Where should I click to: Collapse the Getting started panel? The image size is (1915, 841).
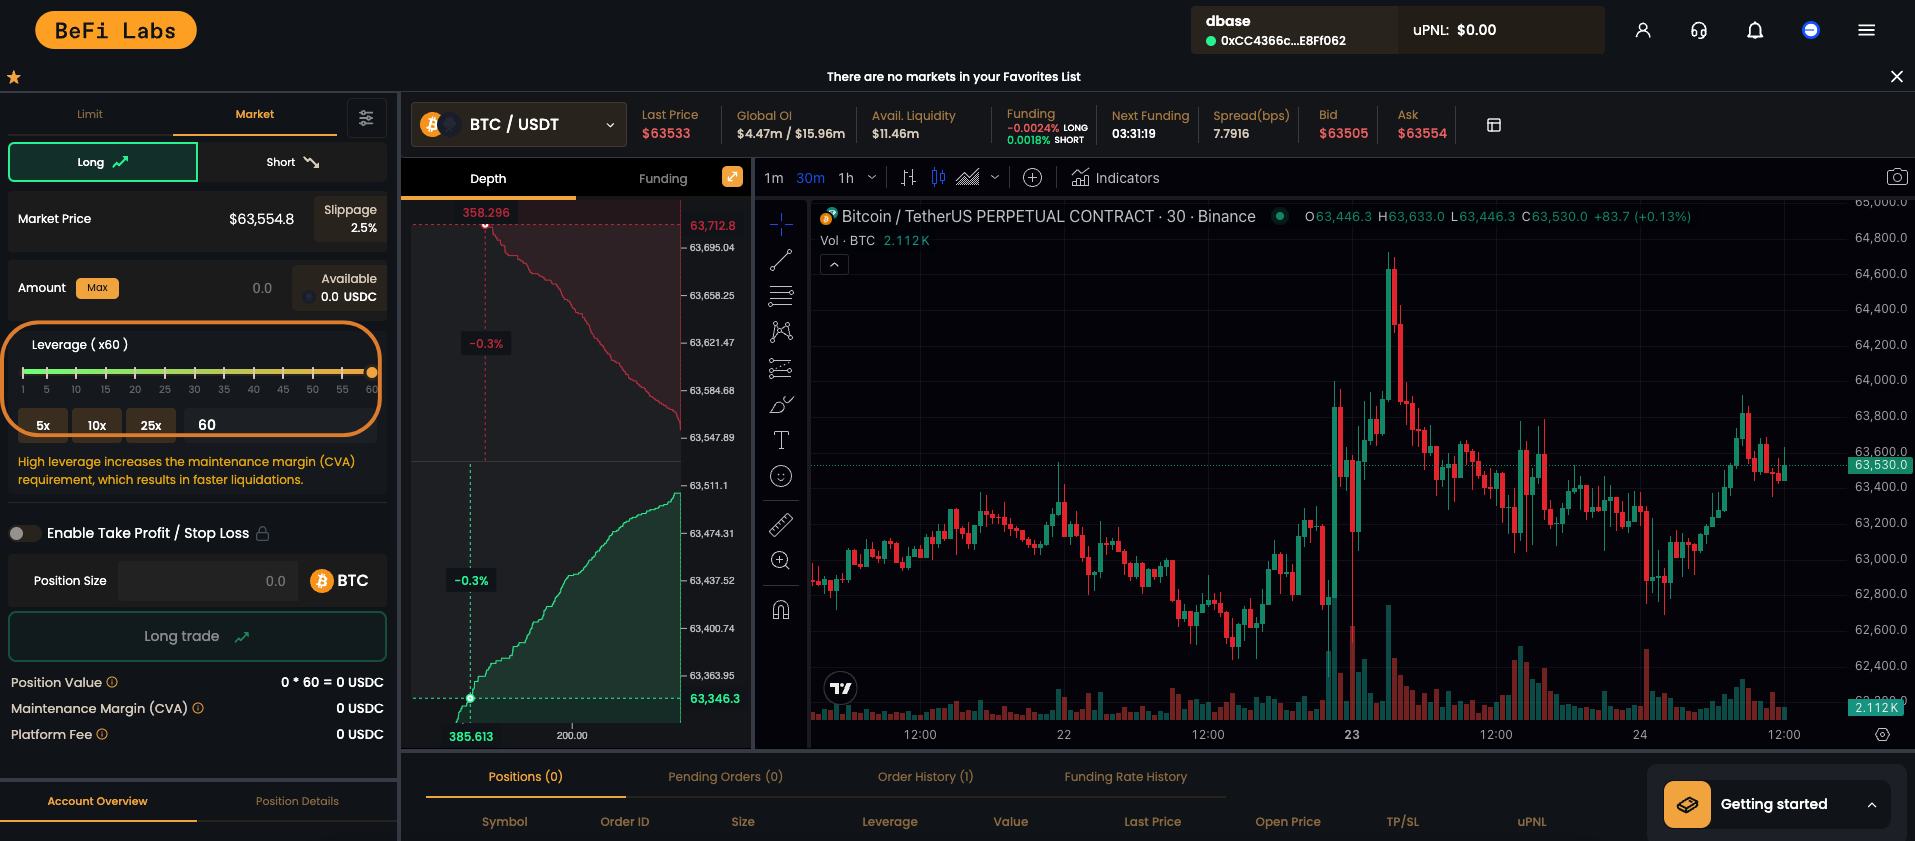tap(1871, 805)
